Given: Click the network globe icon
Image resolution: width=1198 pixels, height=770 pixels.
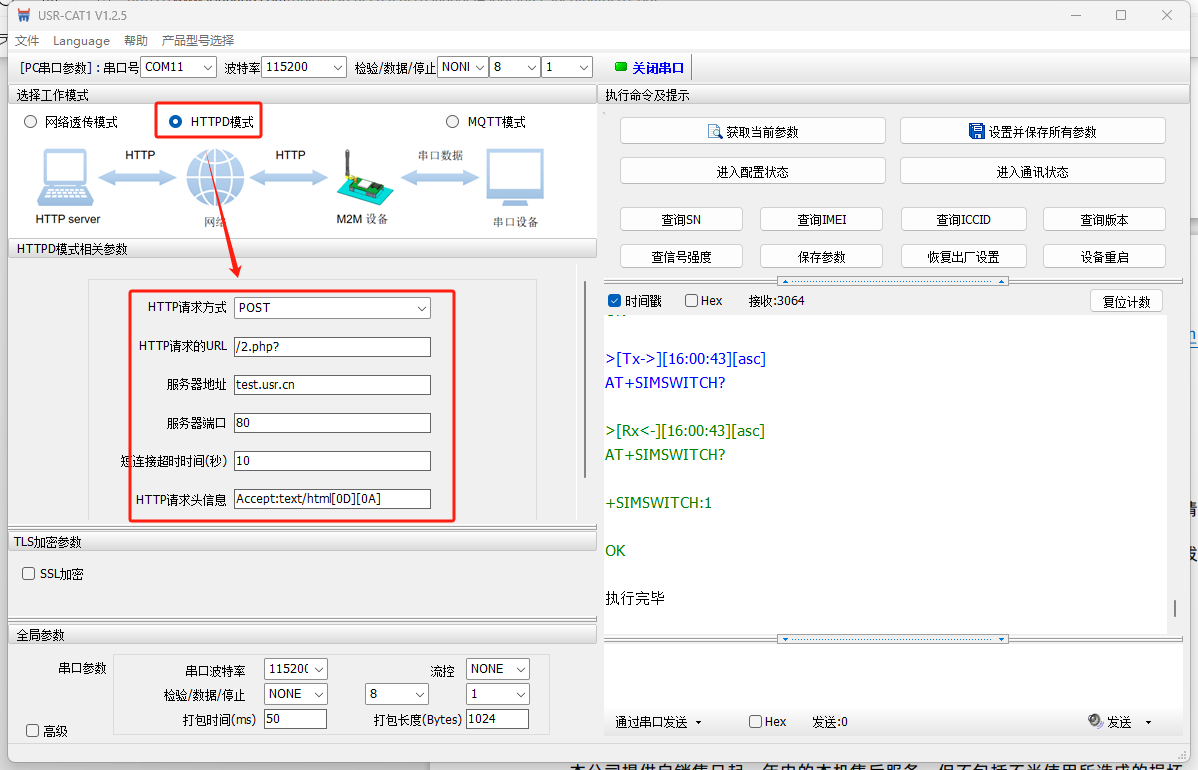Looking at the screenshot, I should [215, 178].
